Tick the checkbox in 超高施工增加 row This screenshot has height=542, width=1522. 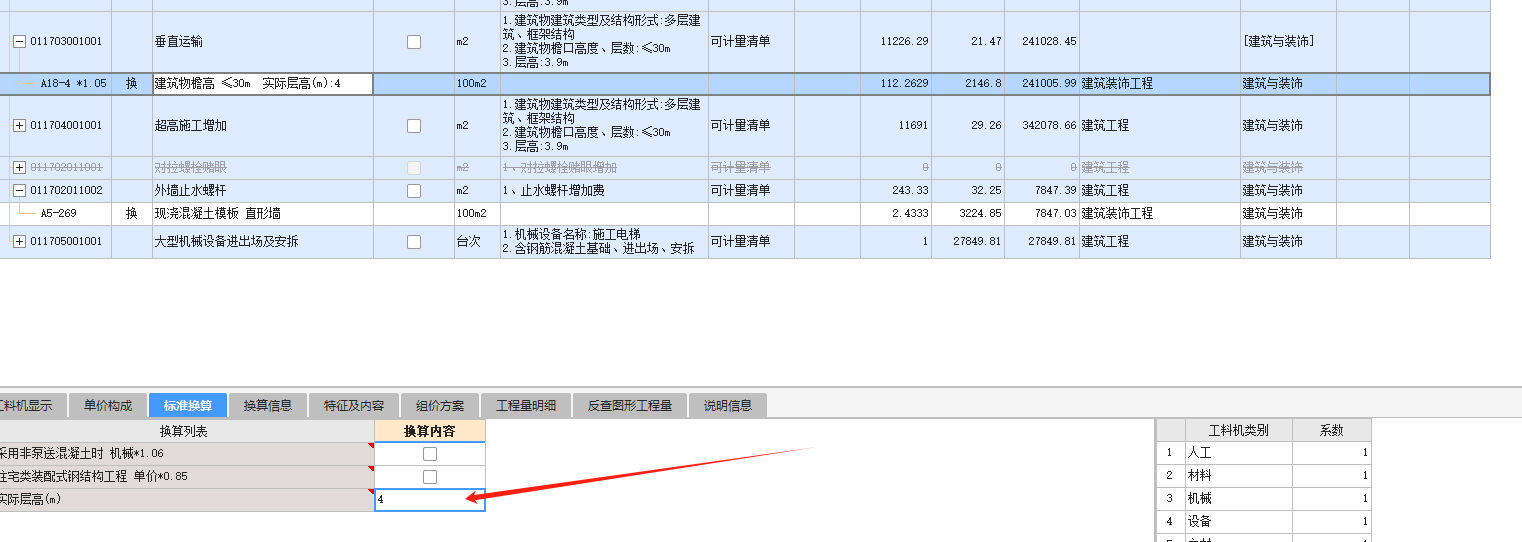[x=414, y=126]
